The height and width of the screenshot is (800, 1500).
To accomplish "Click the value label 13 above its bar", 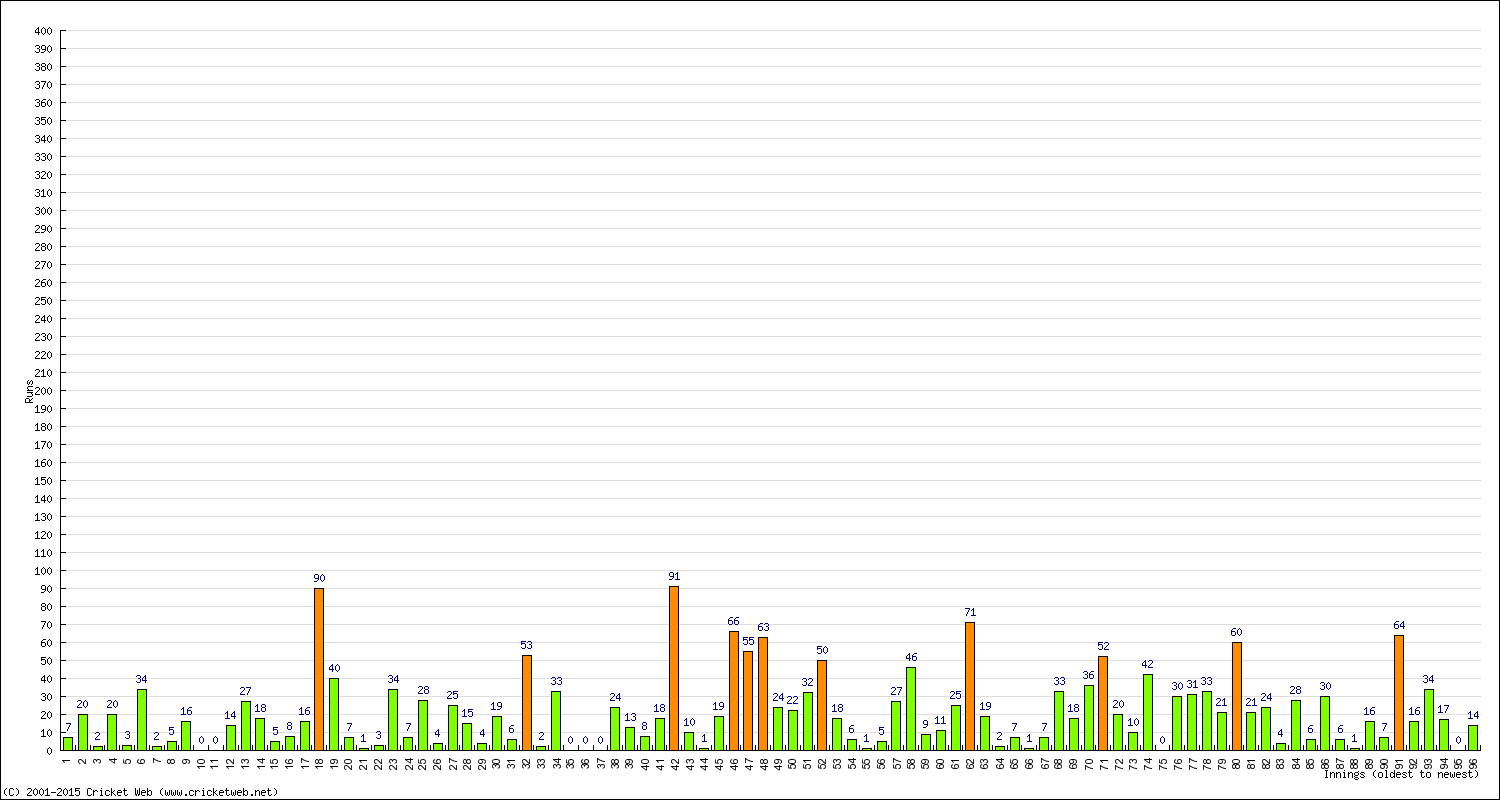I will pos(630,717).
